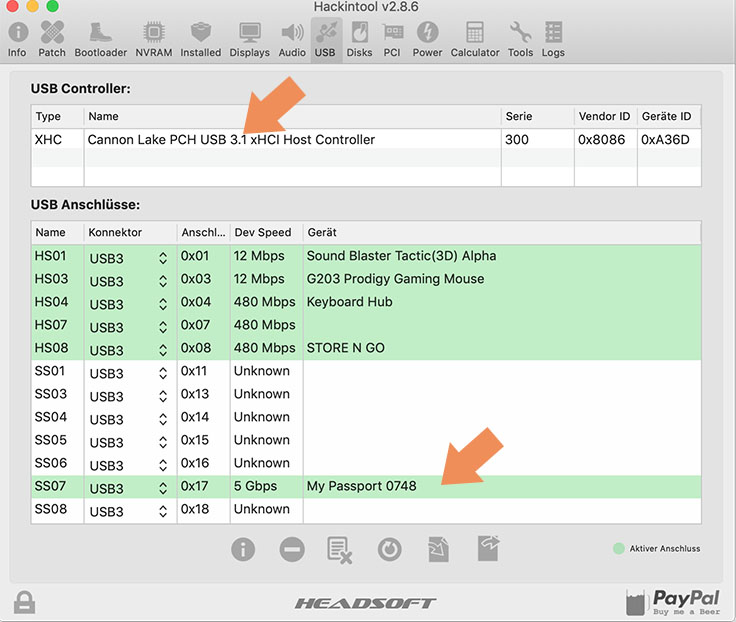This screenshot has height=622, width=736.
Task: Click the remove port minus icon
Action: point(292,549)
